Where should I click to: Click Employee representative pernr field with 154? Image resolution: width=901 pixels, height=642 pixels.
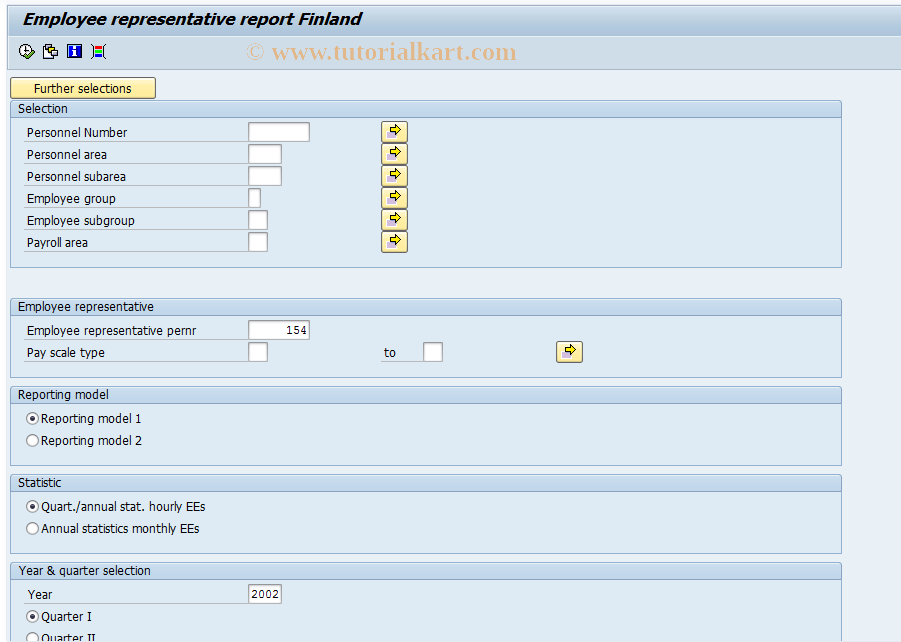279,330
